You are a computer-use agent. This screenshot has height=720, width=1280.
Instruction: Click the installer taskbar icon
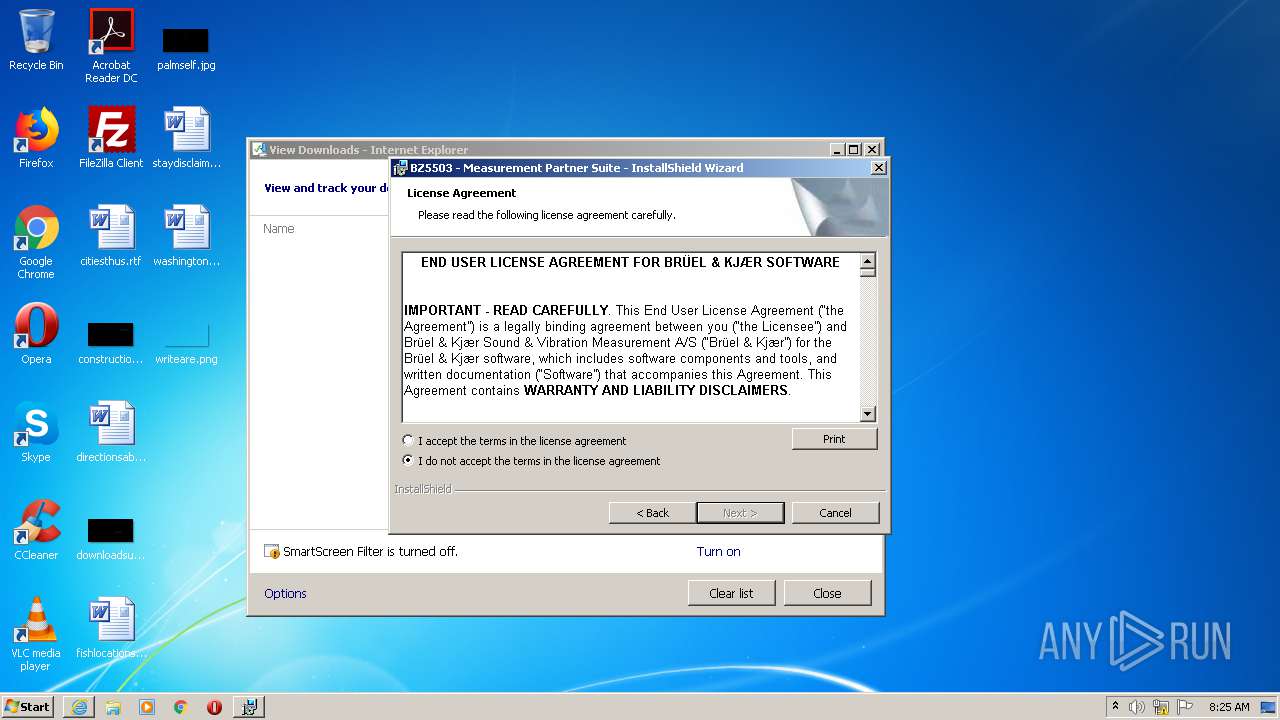pos(249,707)
